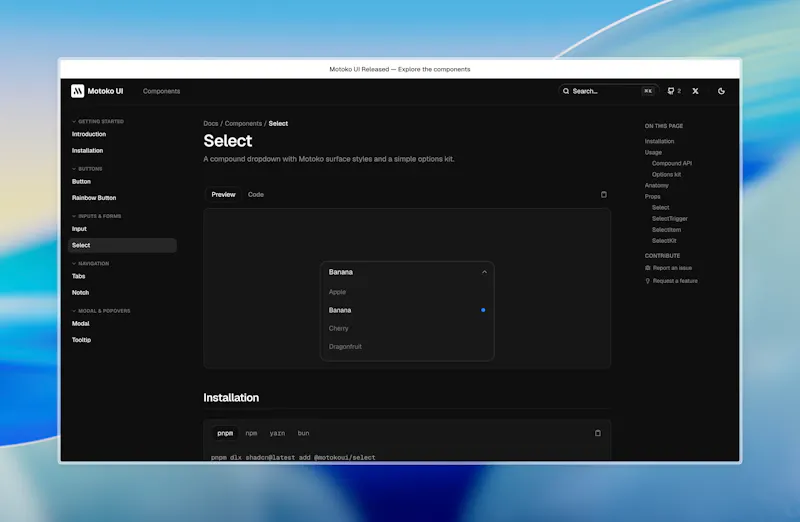Jump to Anatomy section
Viewport: 800px width, 522px height.
(x=656, y=186)
